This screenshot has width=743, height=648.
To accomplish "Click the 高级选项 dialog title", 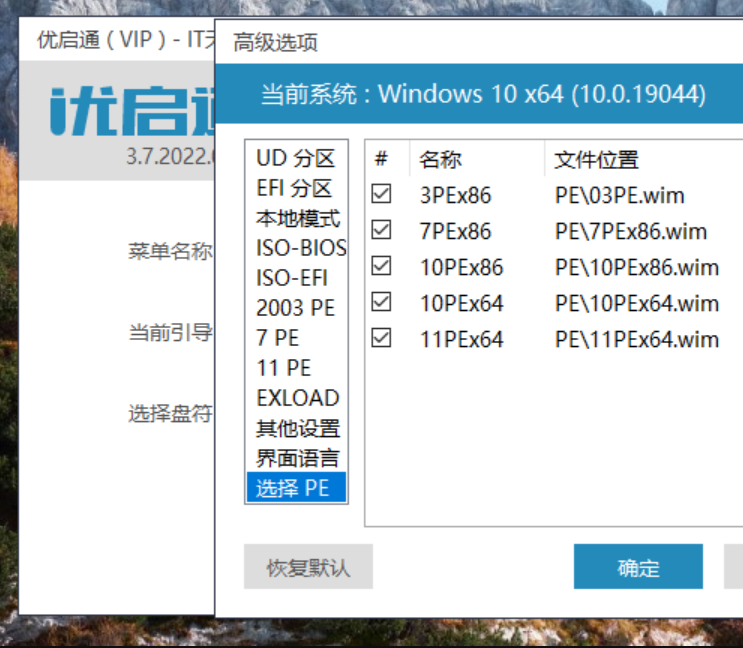I will [x=275, y=43].
